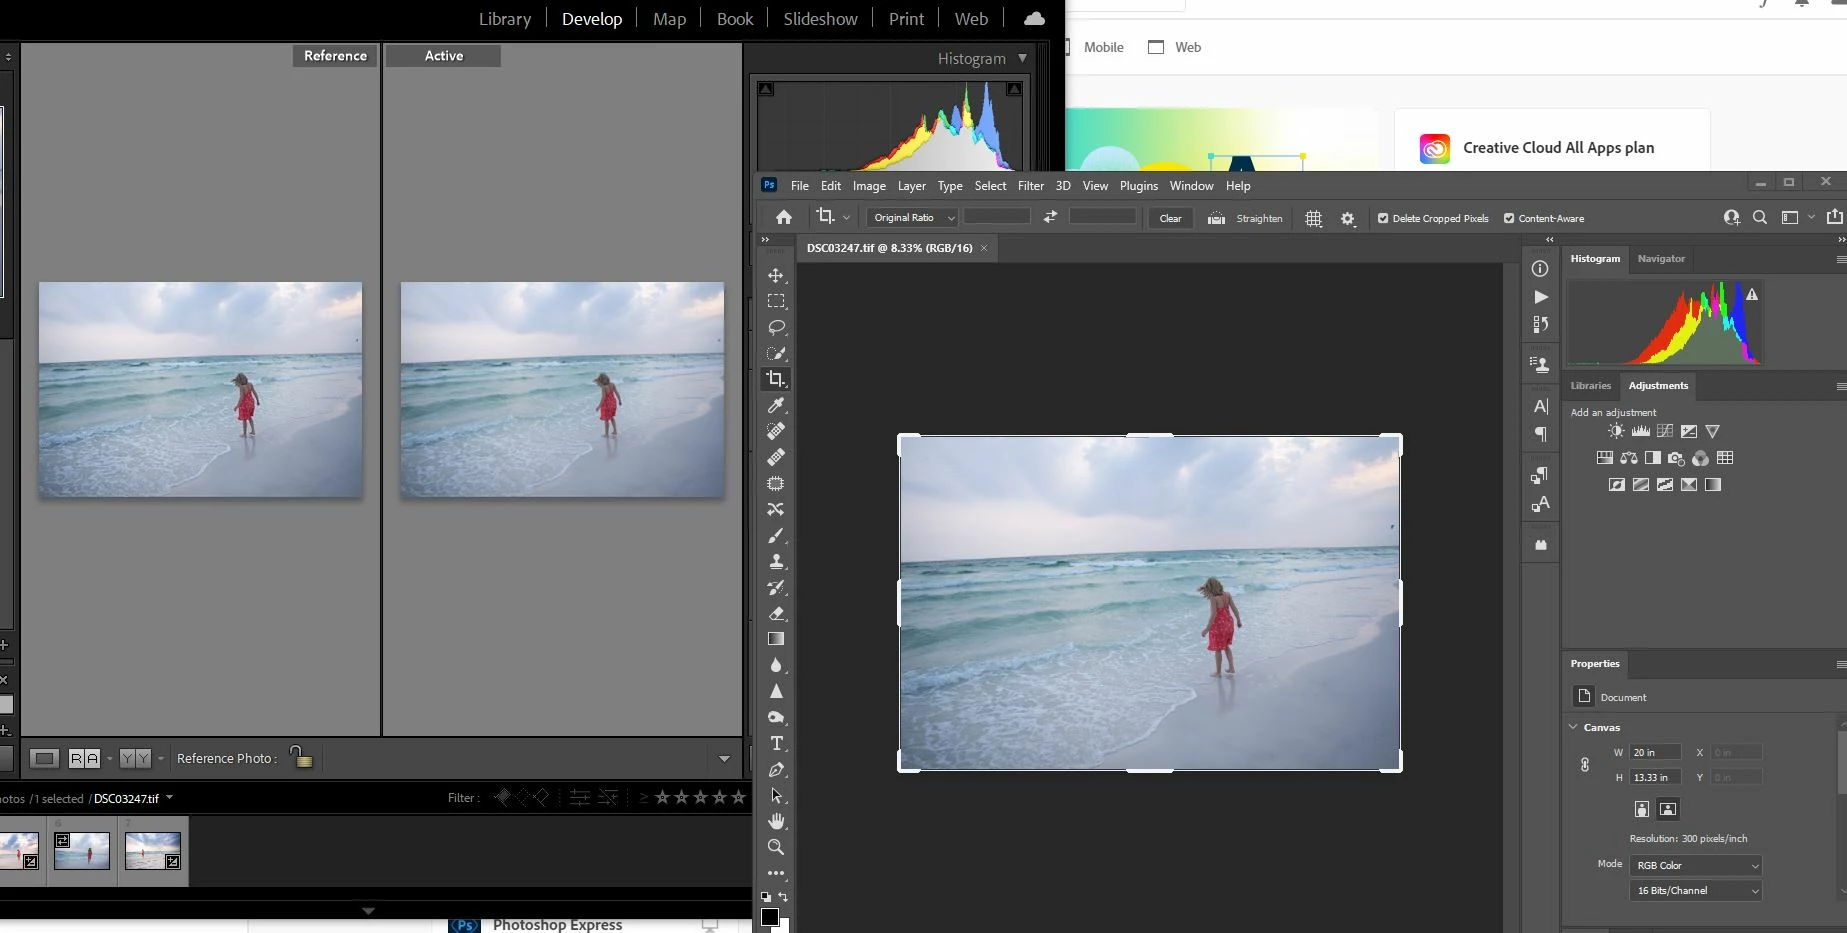Select the Clone Stamp tool
The height and width of the screenshot is (933, 1847).
click(776, 562)
